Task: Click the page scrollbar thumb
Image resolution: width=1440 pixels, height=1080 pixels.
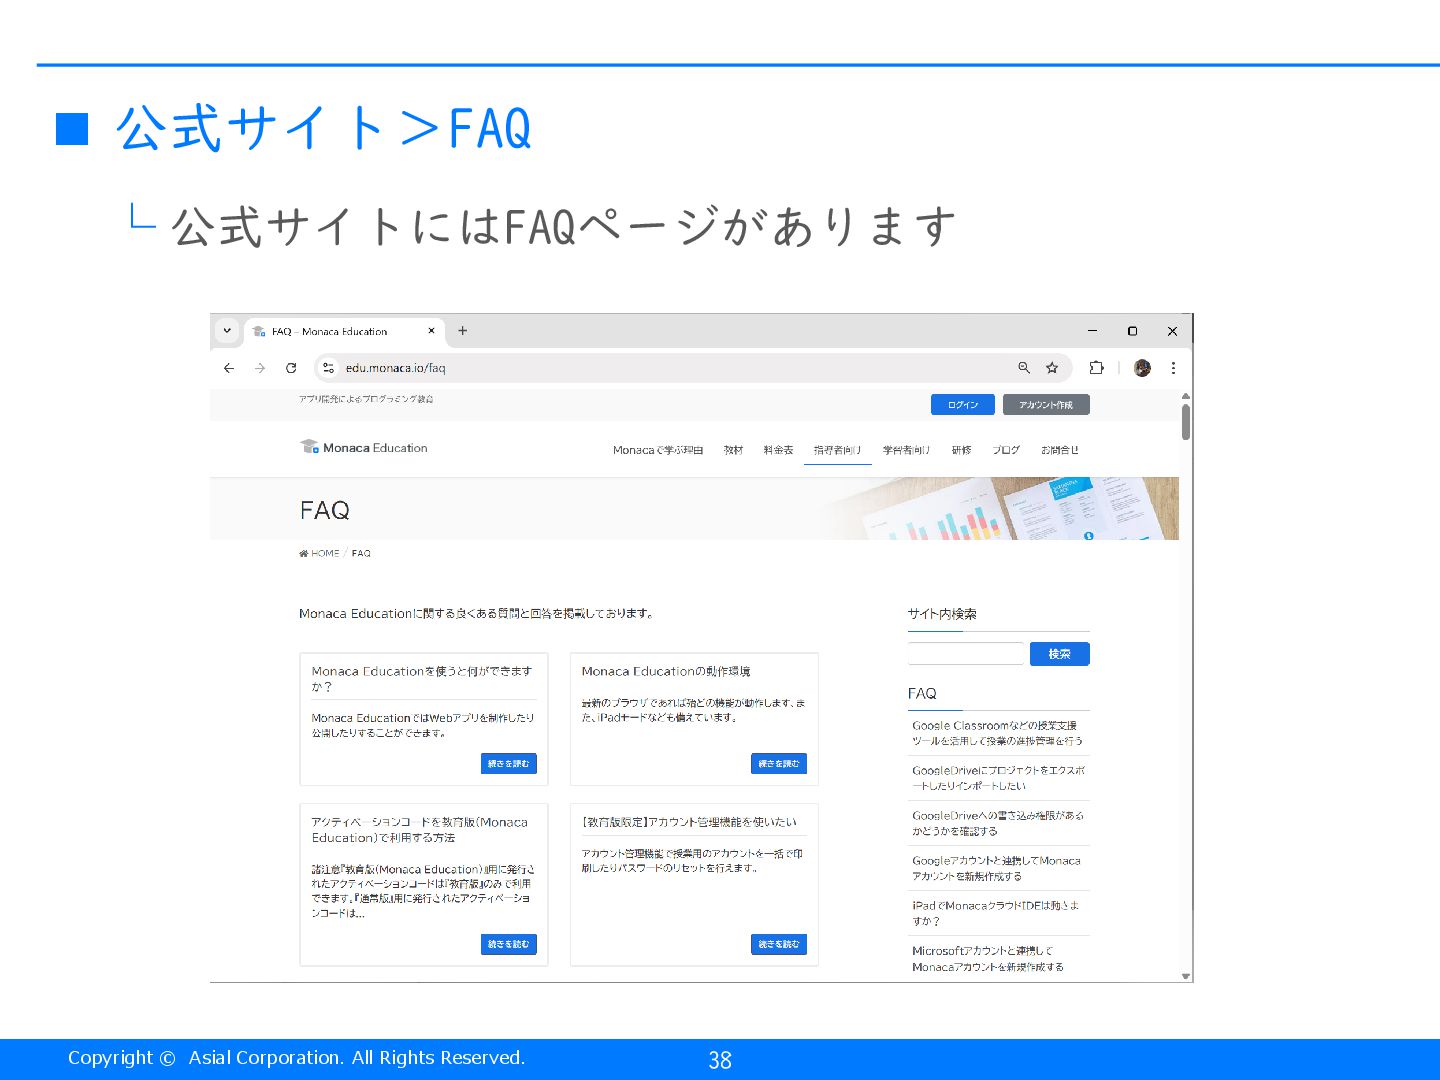Action: 1186,421
